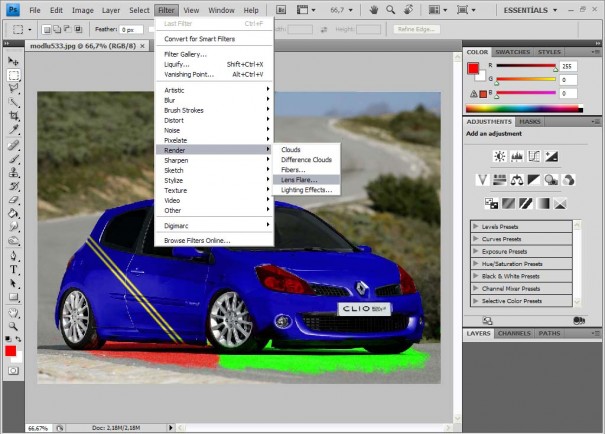Select the Eyedropper tool
The image size is (605, 434).
click(x=14, y=129)
